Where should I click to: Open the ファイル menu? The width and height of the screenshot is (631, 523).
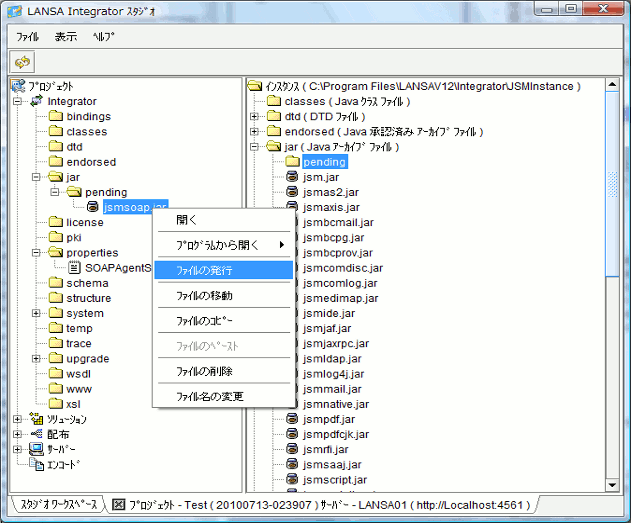click(27, 37)
